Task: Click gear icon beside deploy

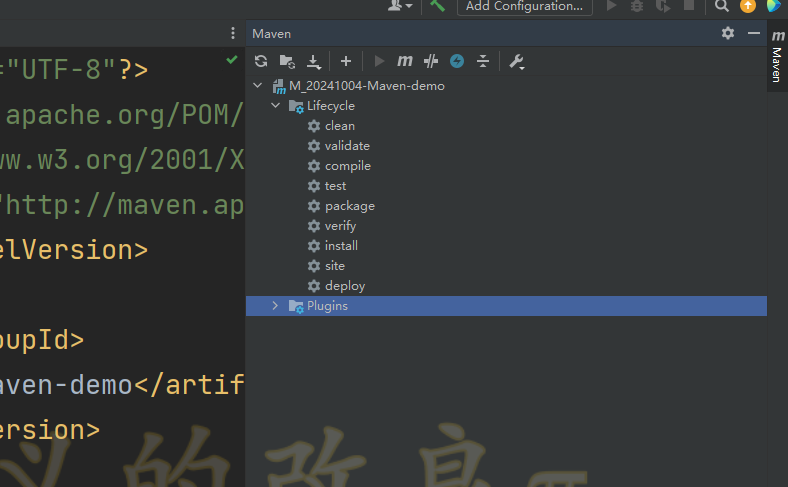Action: (314, 286)
